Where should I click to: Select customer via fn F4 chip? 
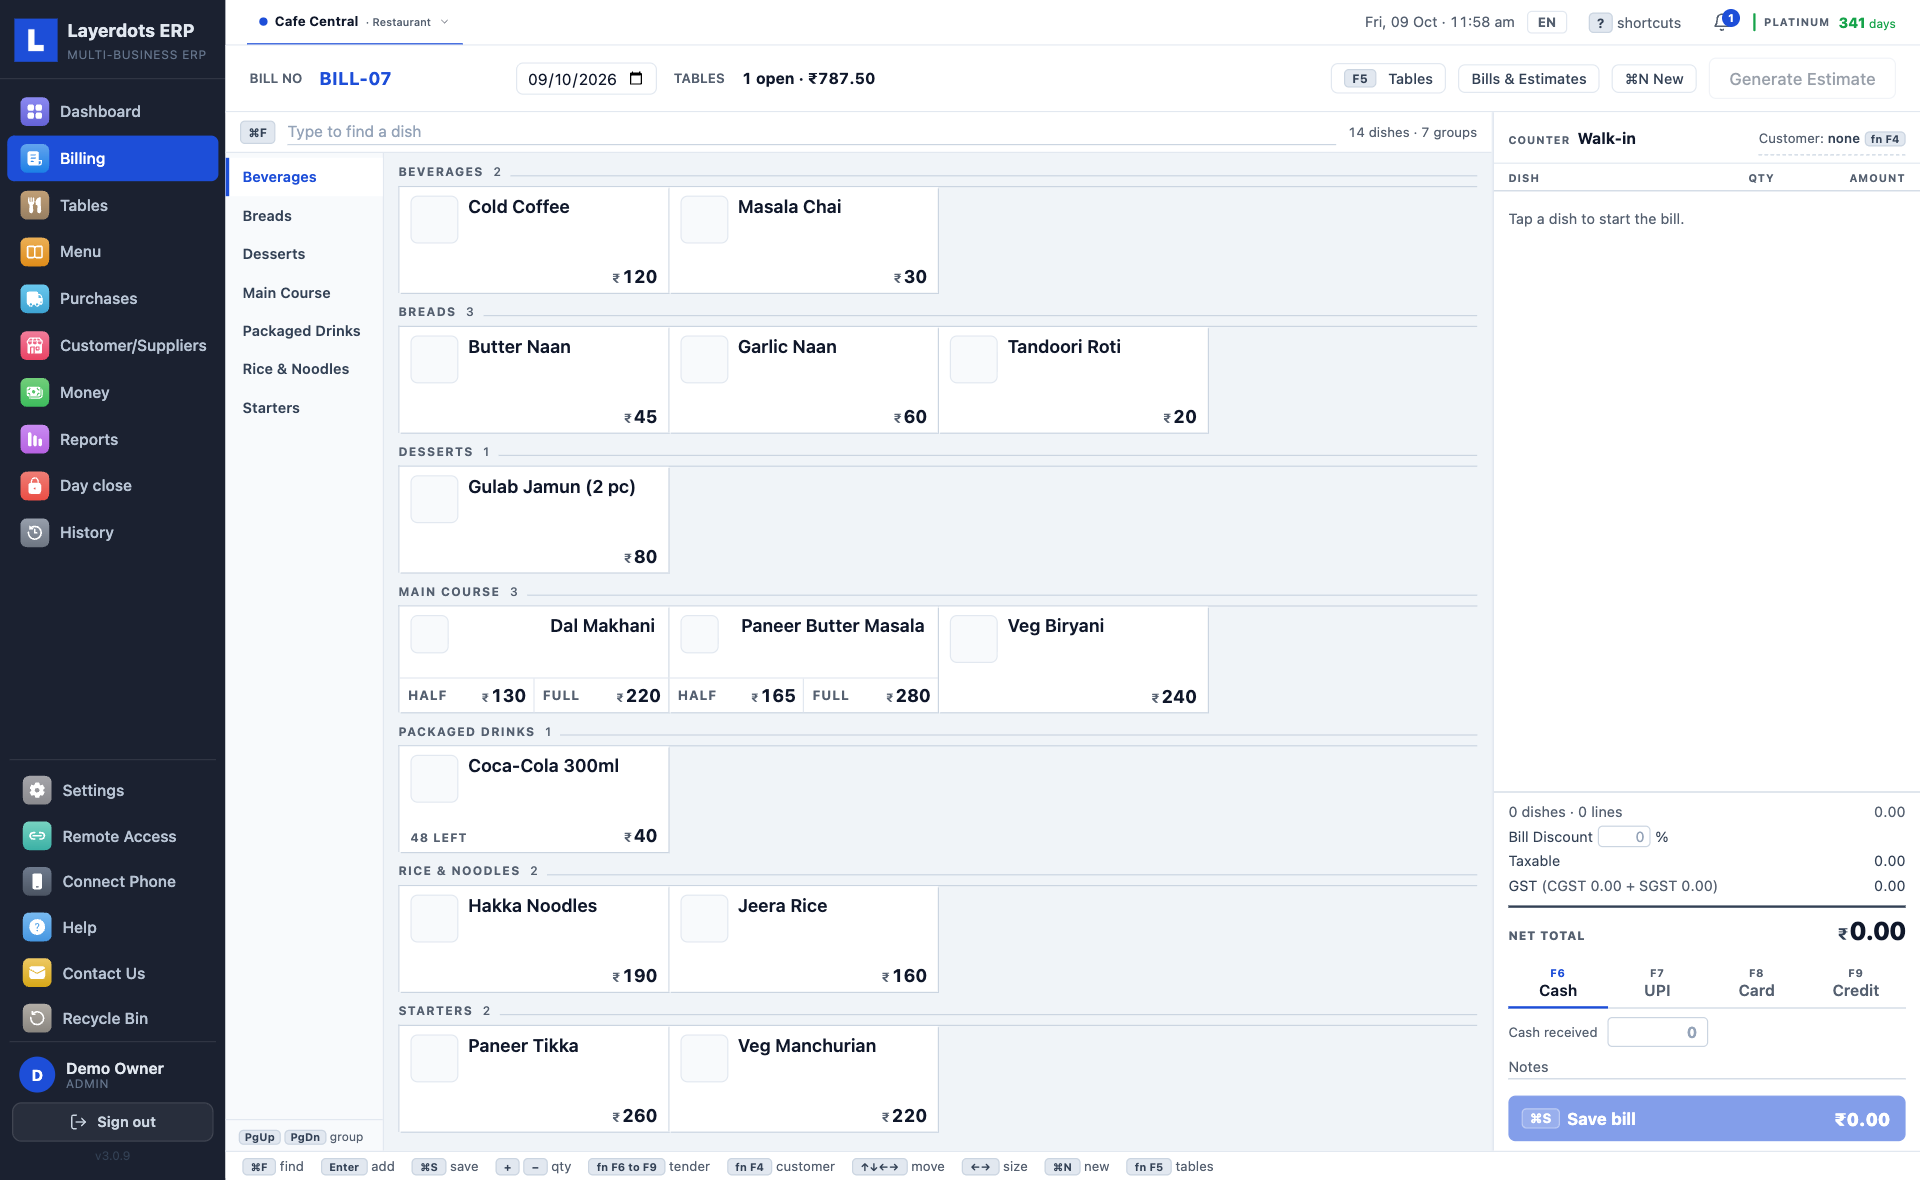[x=1885, y=139]
